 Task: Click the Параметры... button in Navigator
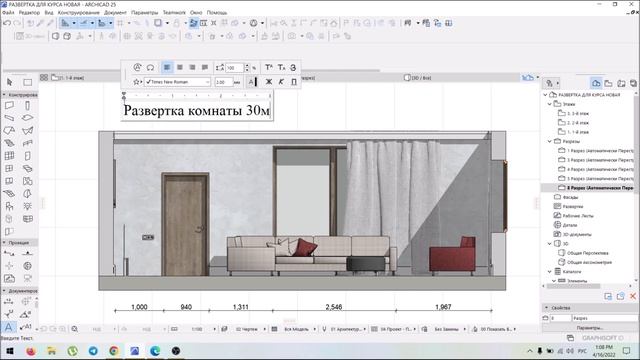tap(590, 328)
